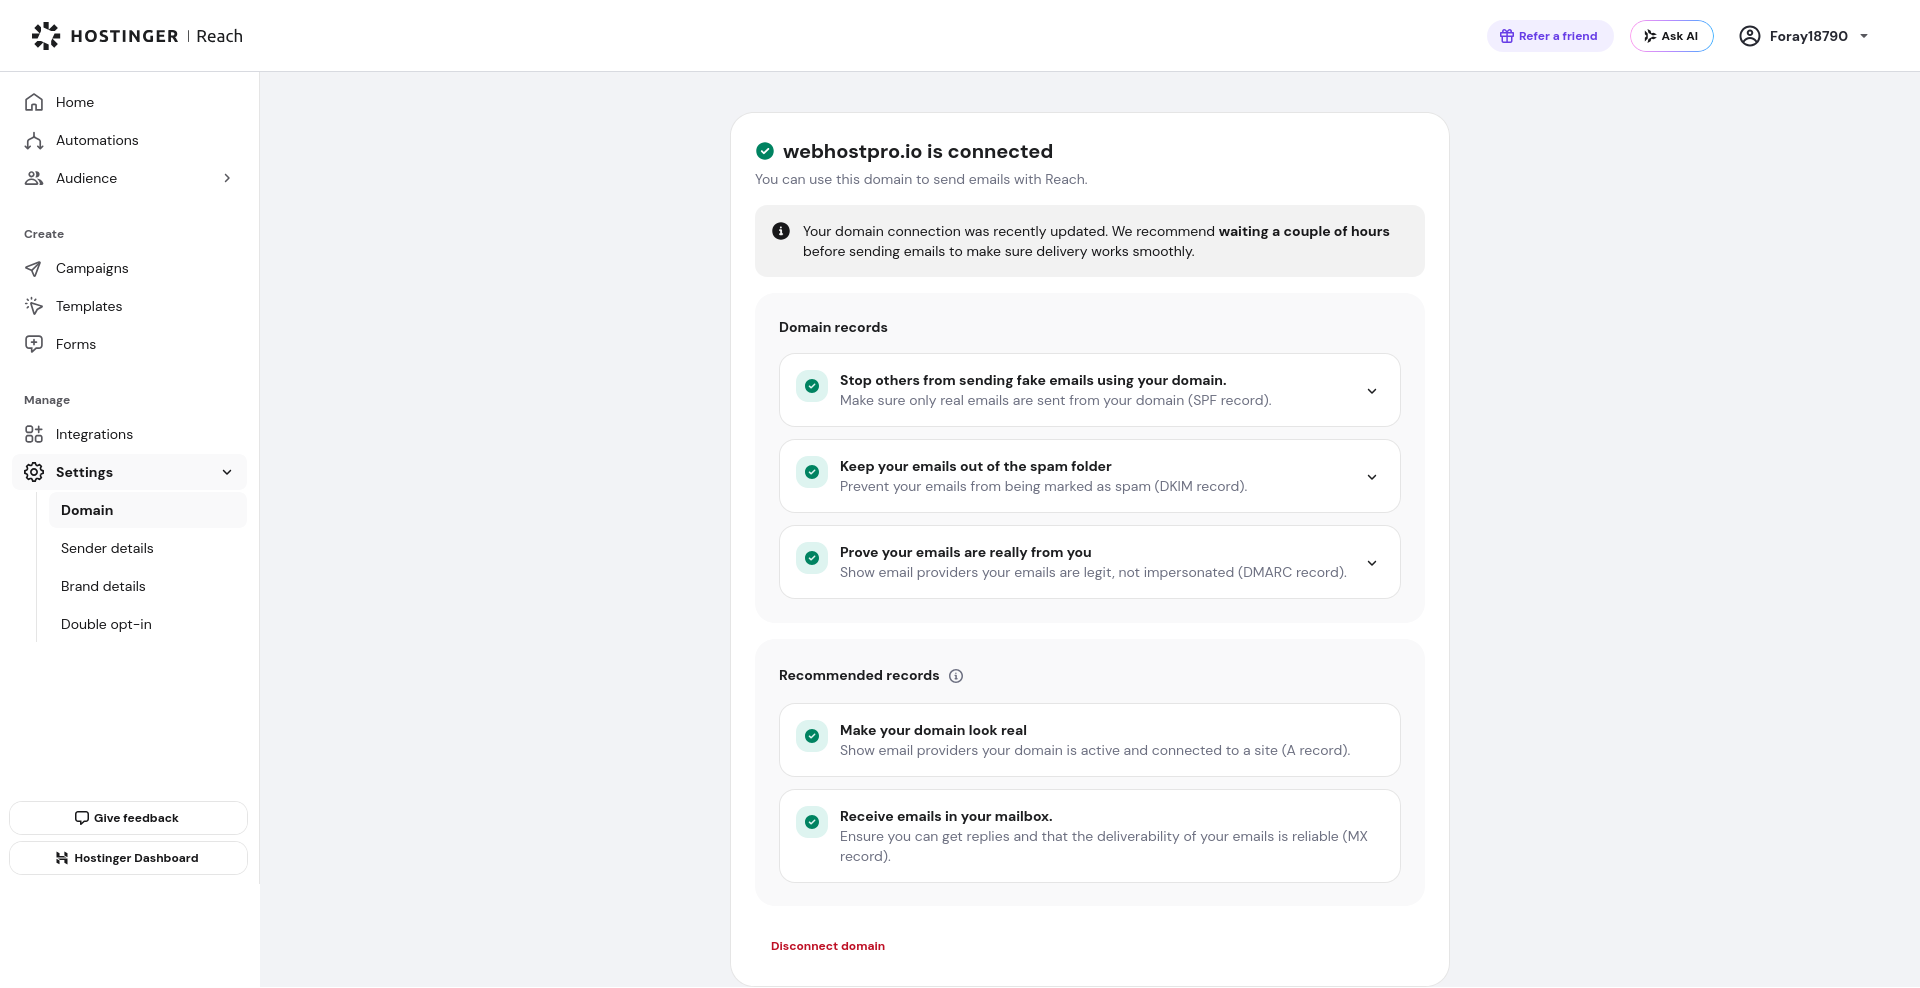Click the 'Recommended records' heading text
Screen dimensions: 1920x988
(x=859, y=675)
